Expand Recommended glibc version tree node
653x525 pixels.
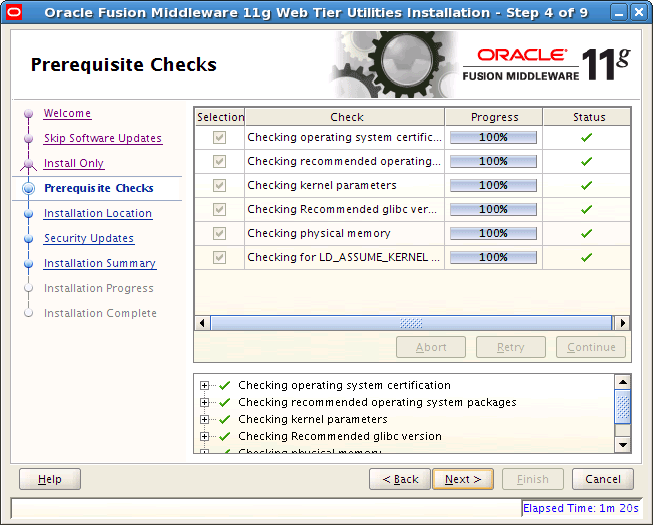pos(204,436)
